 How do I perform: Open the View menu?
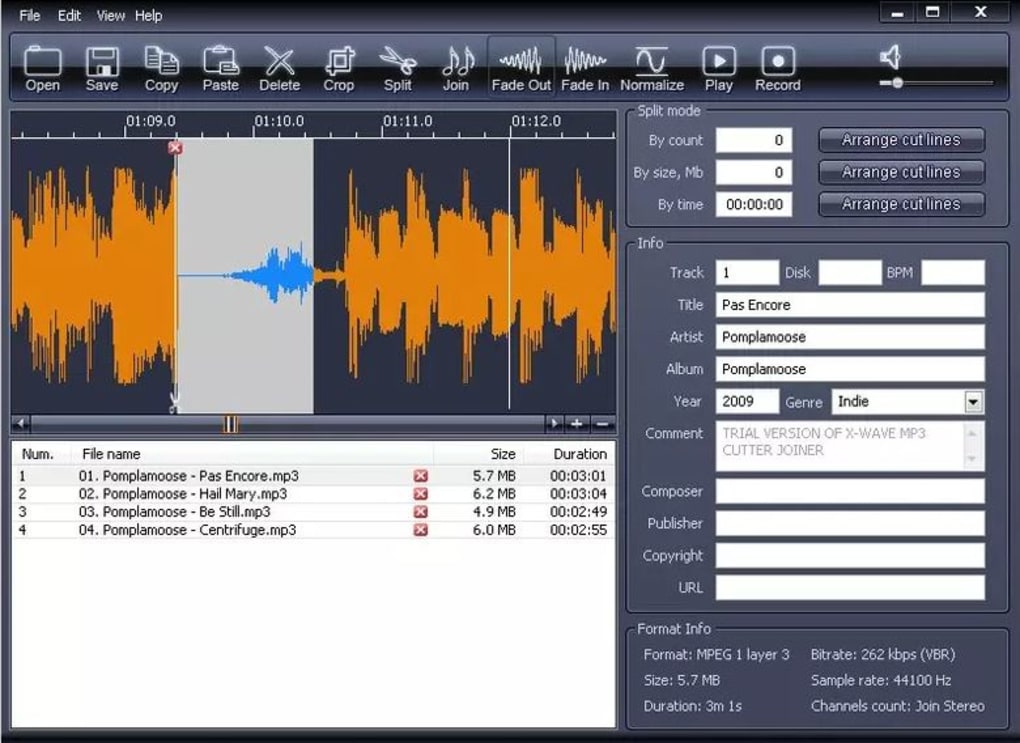coord(110,15)
